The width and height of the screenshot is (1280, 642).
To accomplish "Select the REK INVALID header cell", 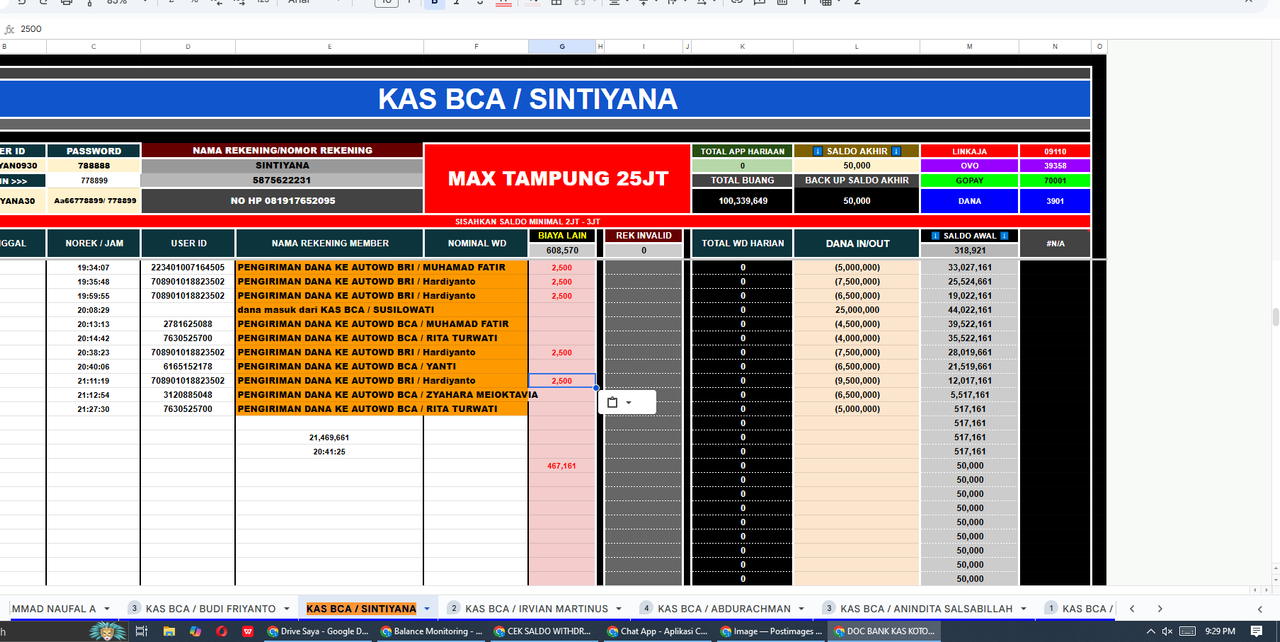I will coord(643,236).
